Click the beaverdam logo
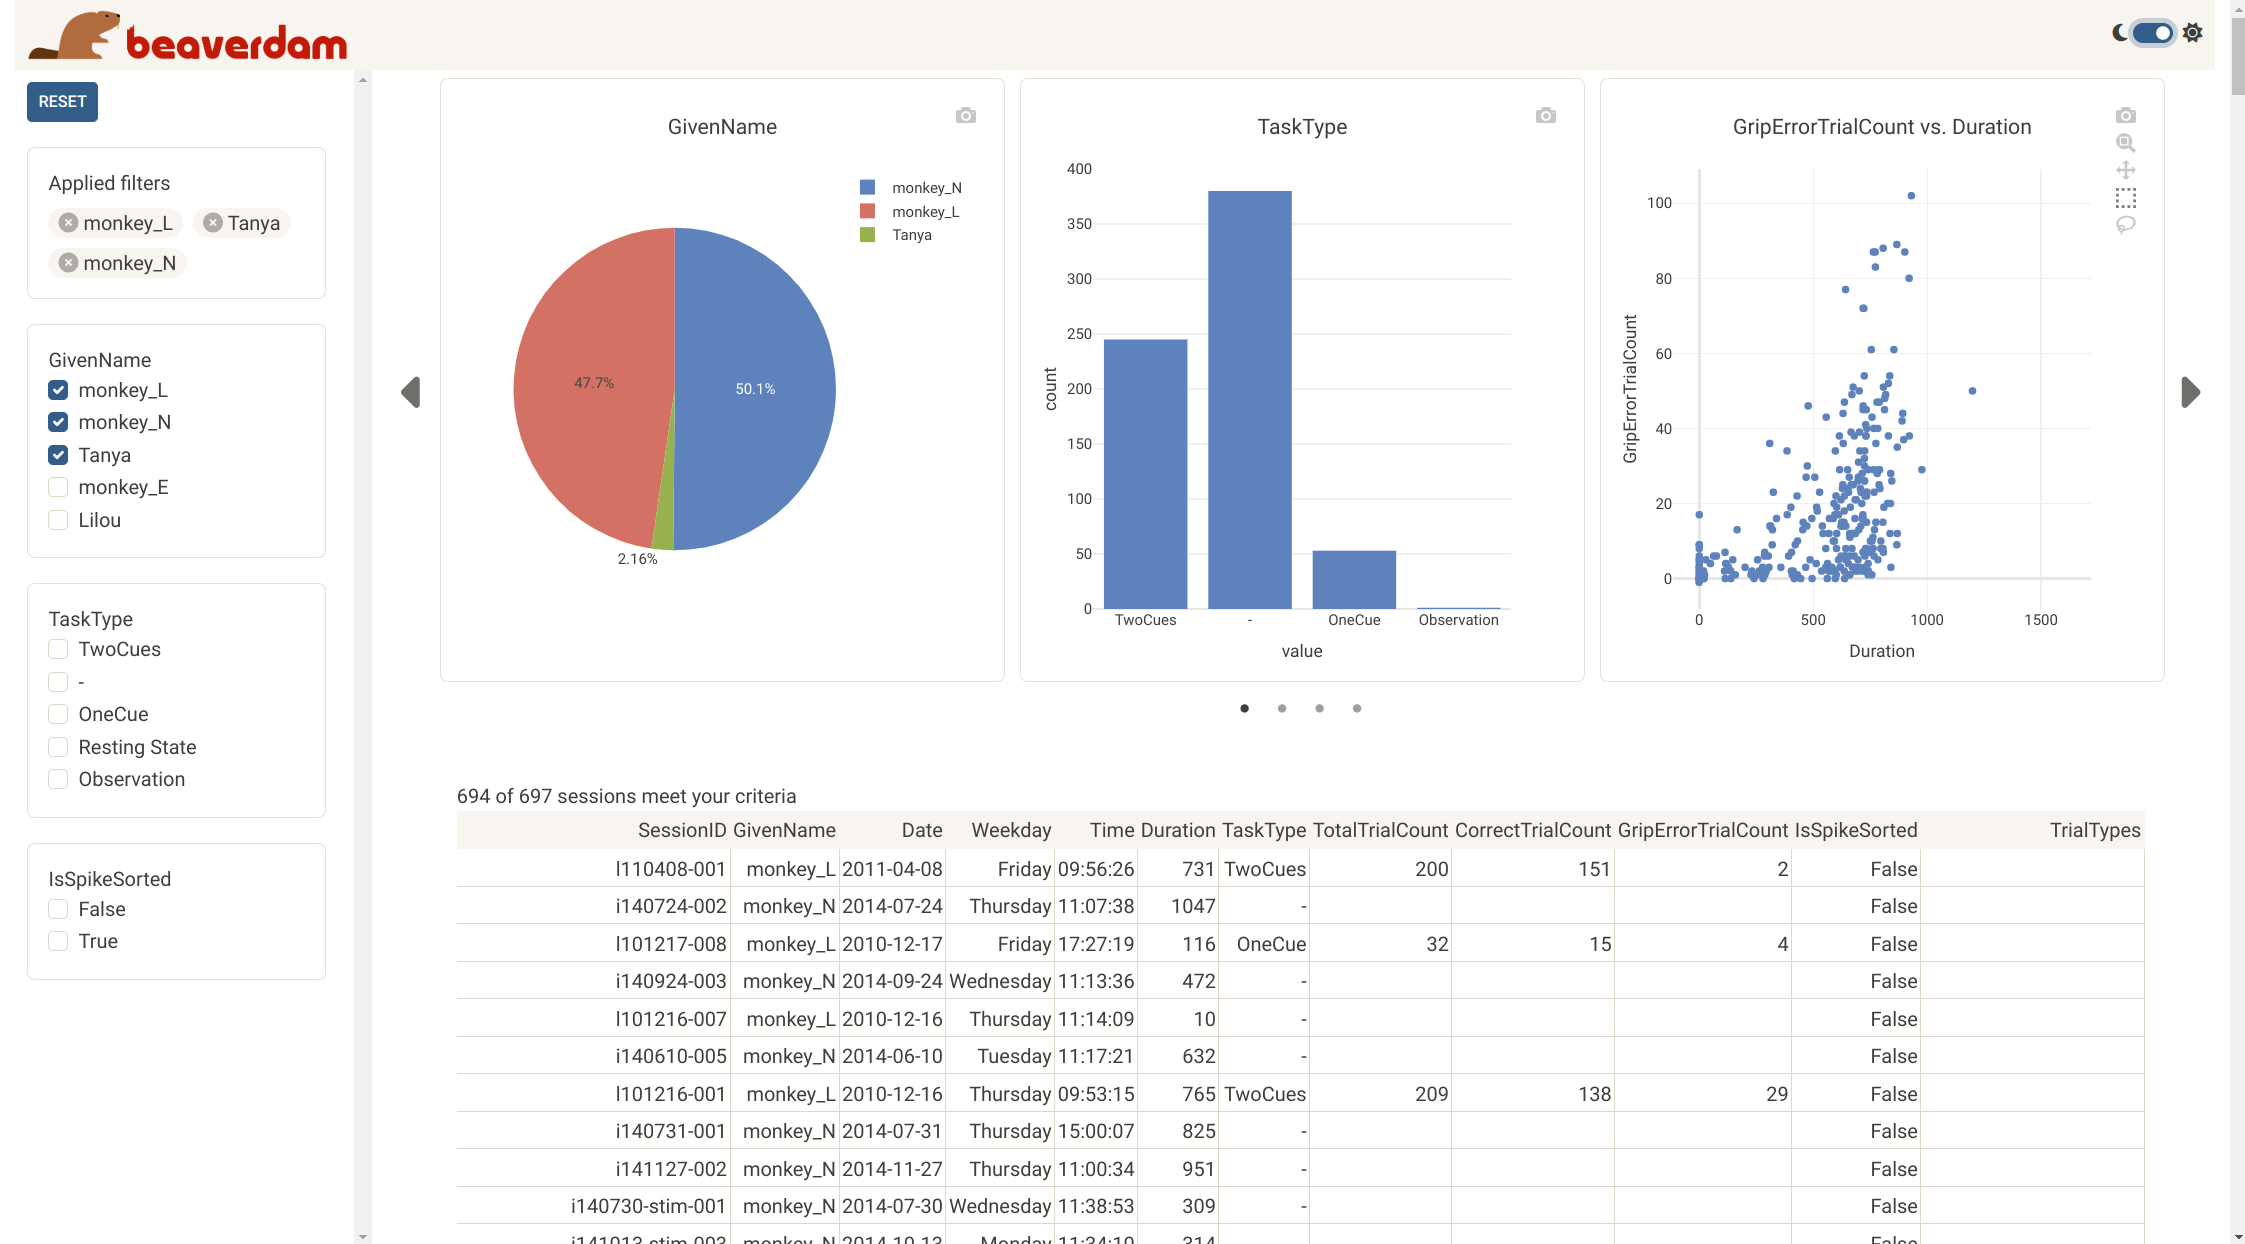Image resolution: width=2245 pixels, height=1244 pixels. pos(188,36)
